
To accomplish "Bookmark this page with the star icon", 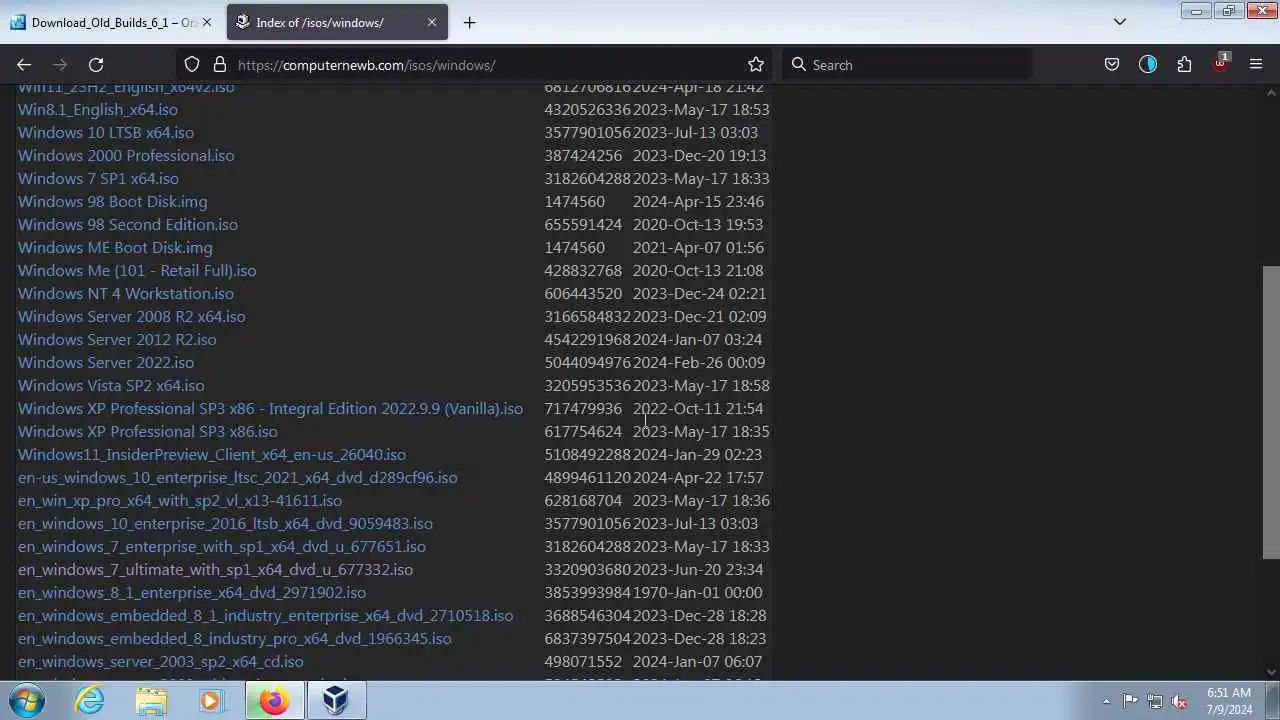I will [x=756, y=65].
